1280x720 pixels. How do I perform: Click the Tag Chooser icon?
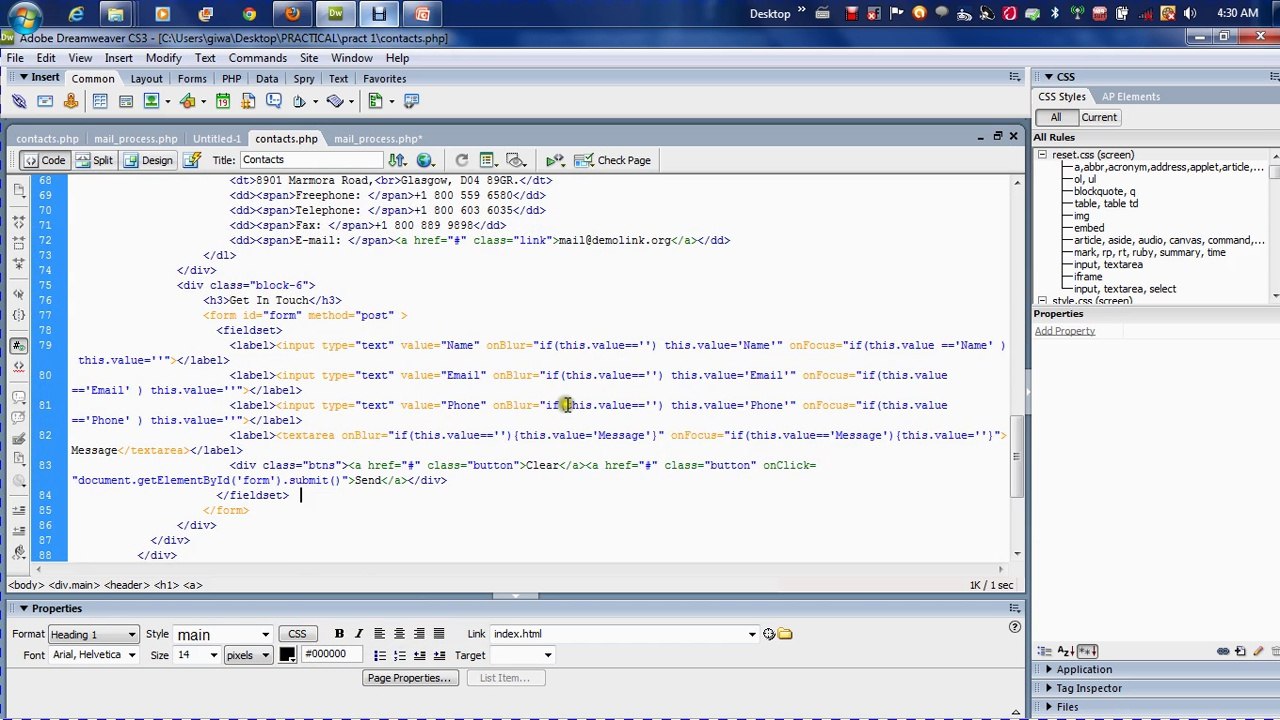click(411, 101)
